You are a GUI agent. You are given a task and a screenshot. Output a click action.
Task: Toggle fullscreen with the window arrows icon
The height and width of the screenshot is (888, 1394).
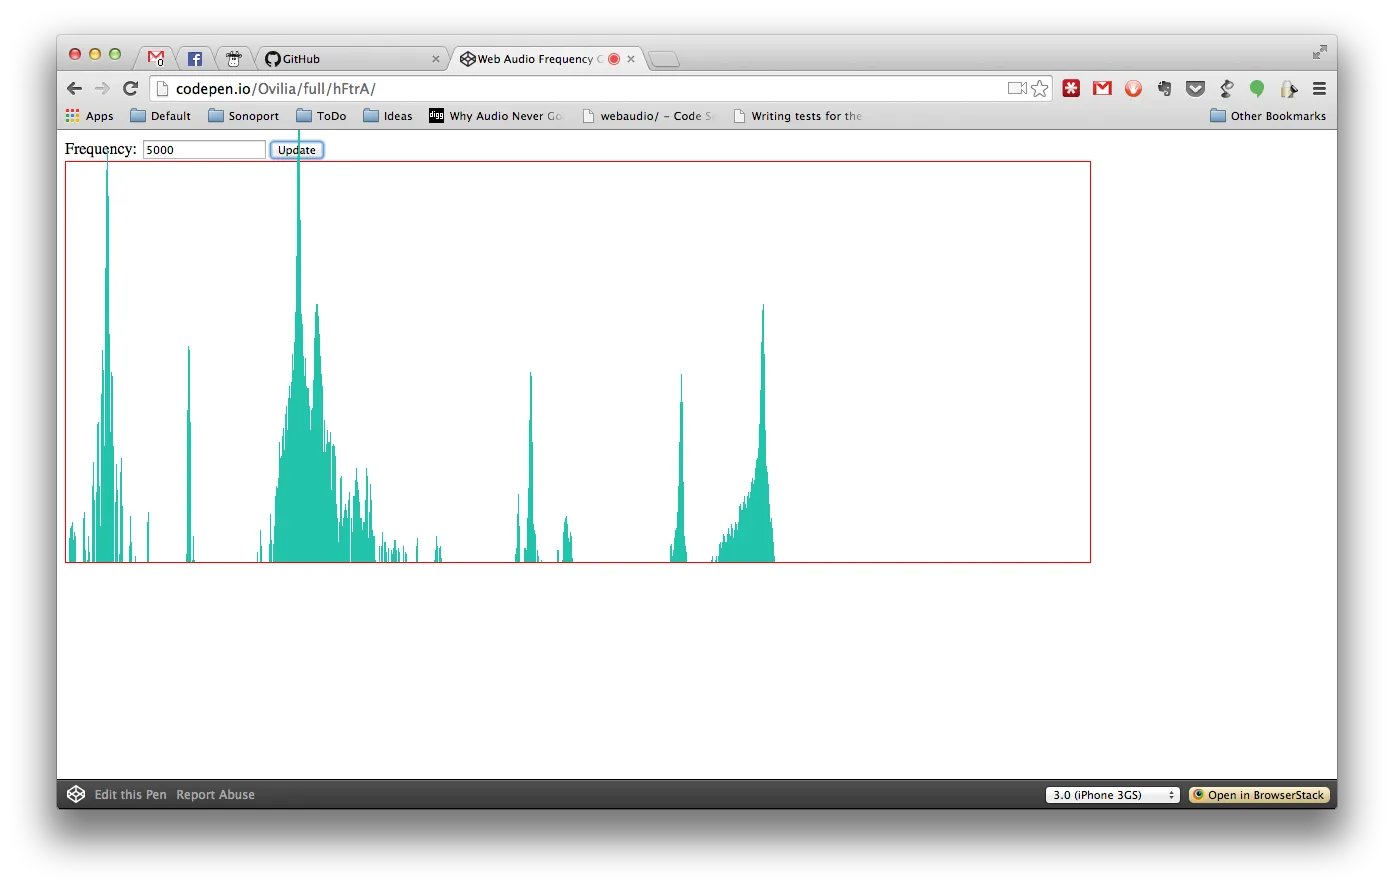(1320, 52)
